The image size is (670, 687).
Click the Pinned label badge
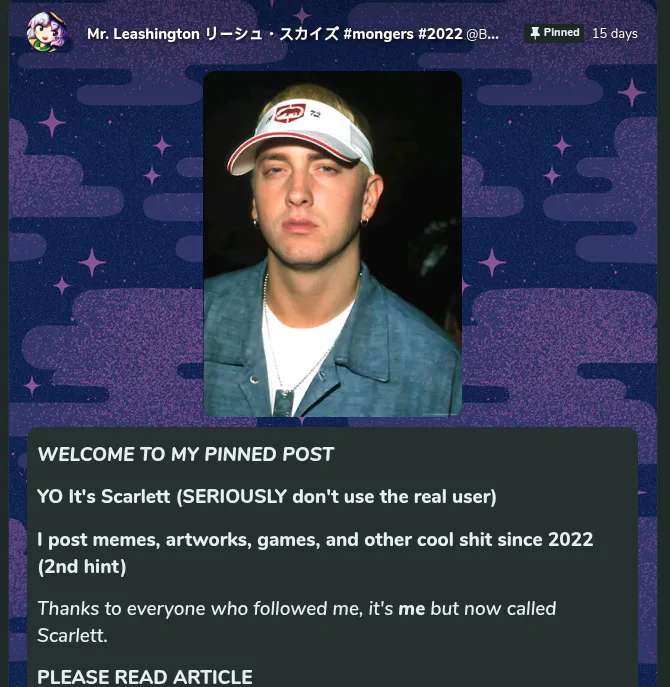[x=554, y=33]
